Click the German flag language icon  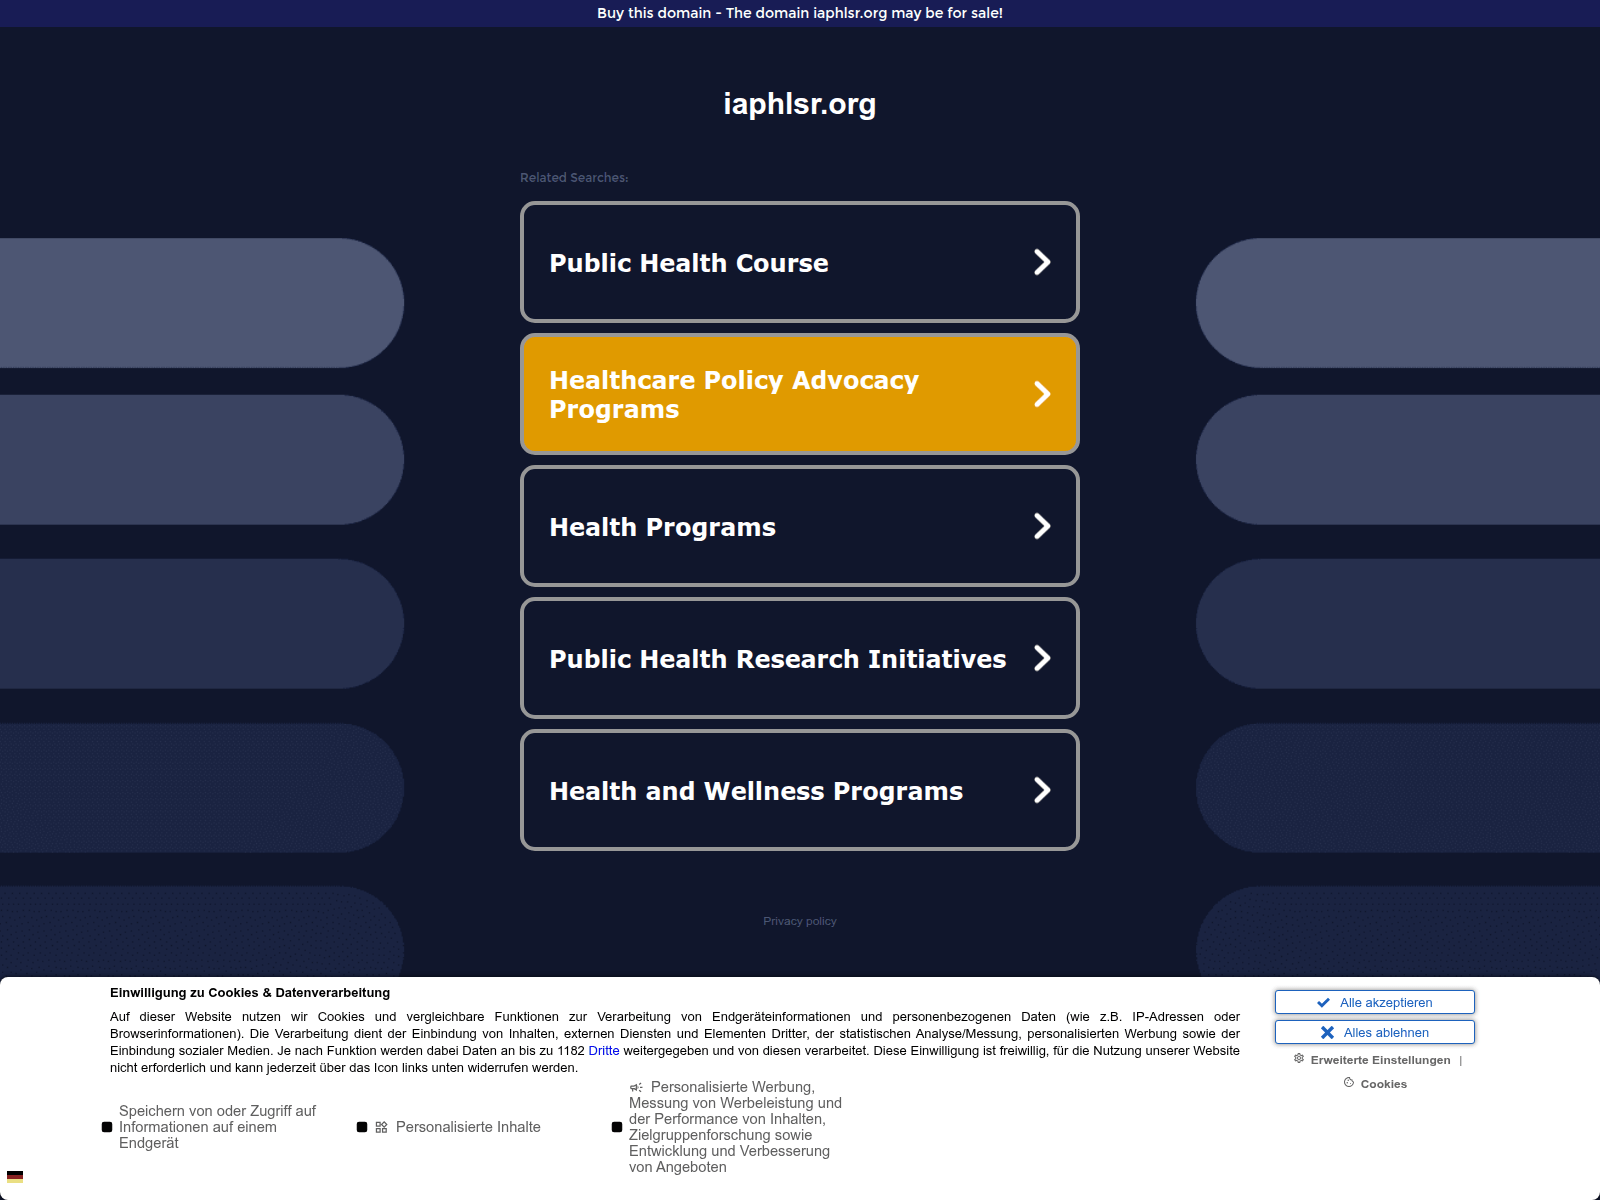click(15, 1177)
